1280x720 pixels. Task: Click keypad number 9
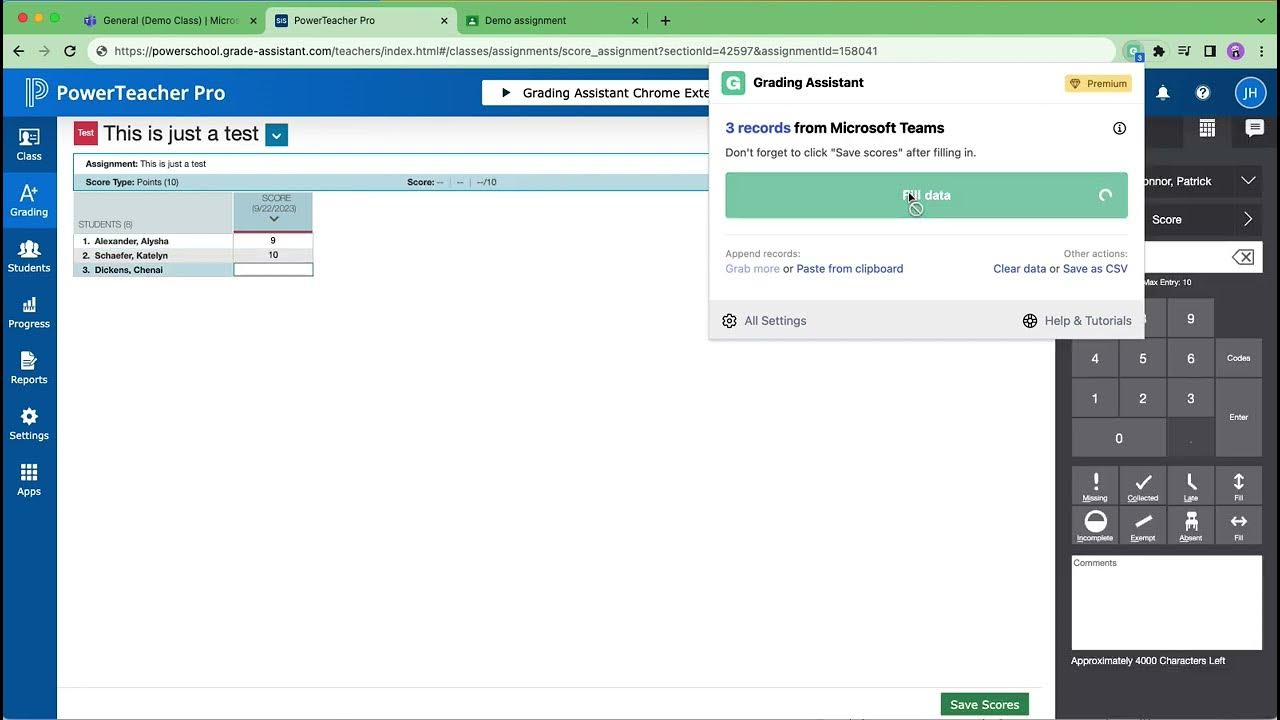(1191, 318)
